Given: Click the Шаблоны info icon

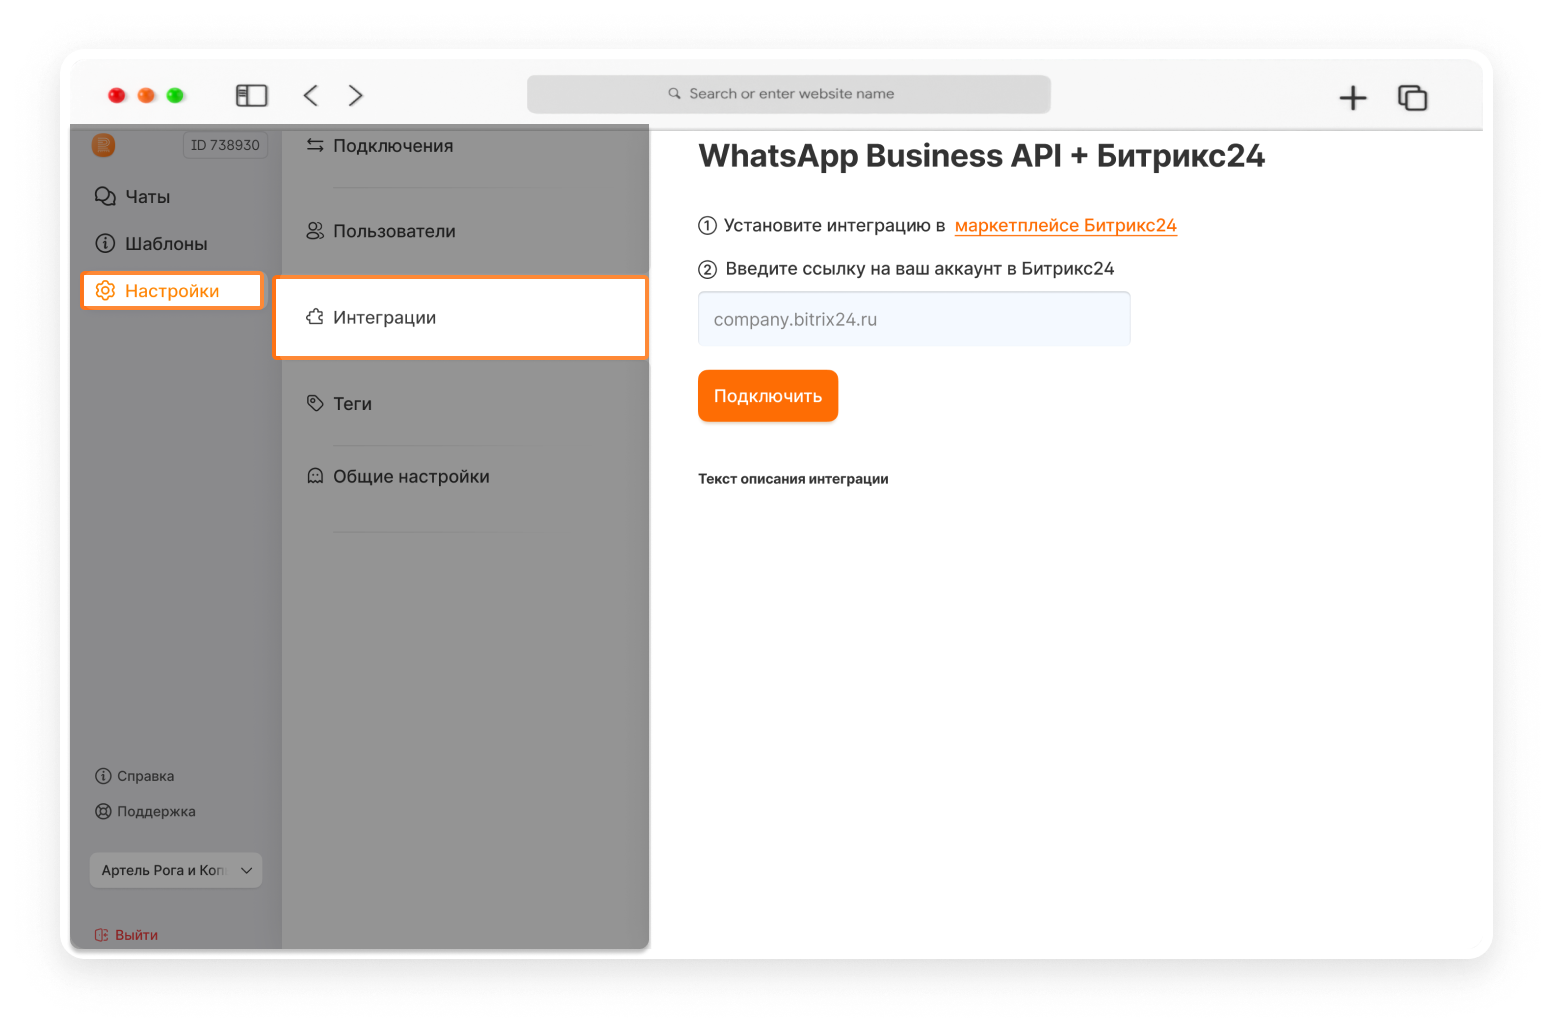Looking at the screenshot, I should point(105,243).
